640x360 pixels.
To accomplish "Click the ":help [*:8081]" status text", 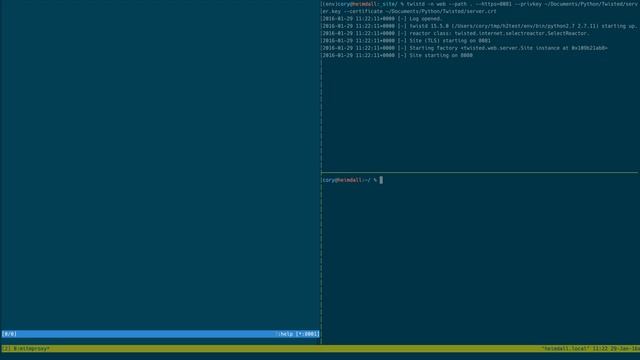I will 298,334.
